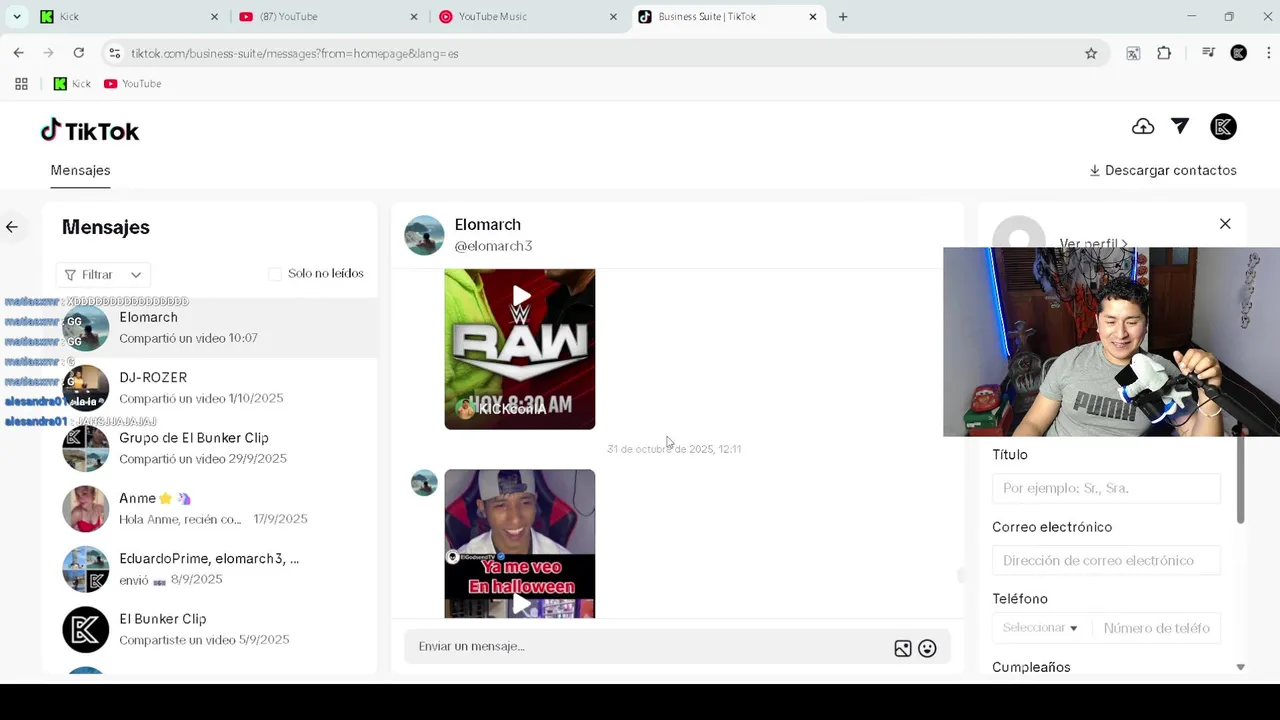Image resolution: width=1280 pixels, height=720 pixels.
Task: Select the Business Suite TikTok tab
Action: click(729, 17)
